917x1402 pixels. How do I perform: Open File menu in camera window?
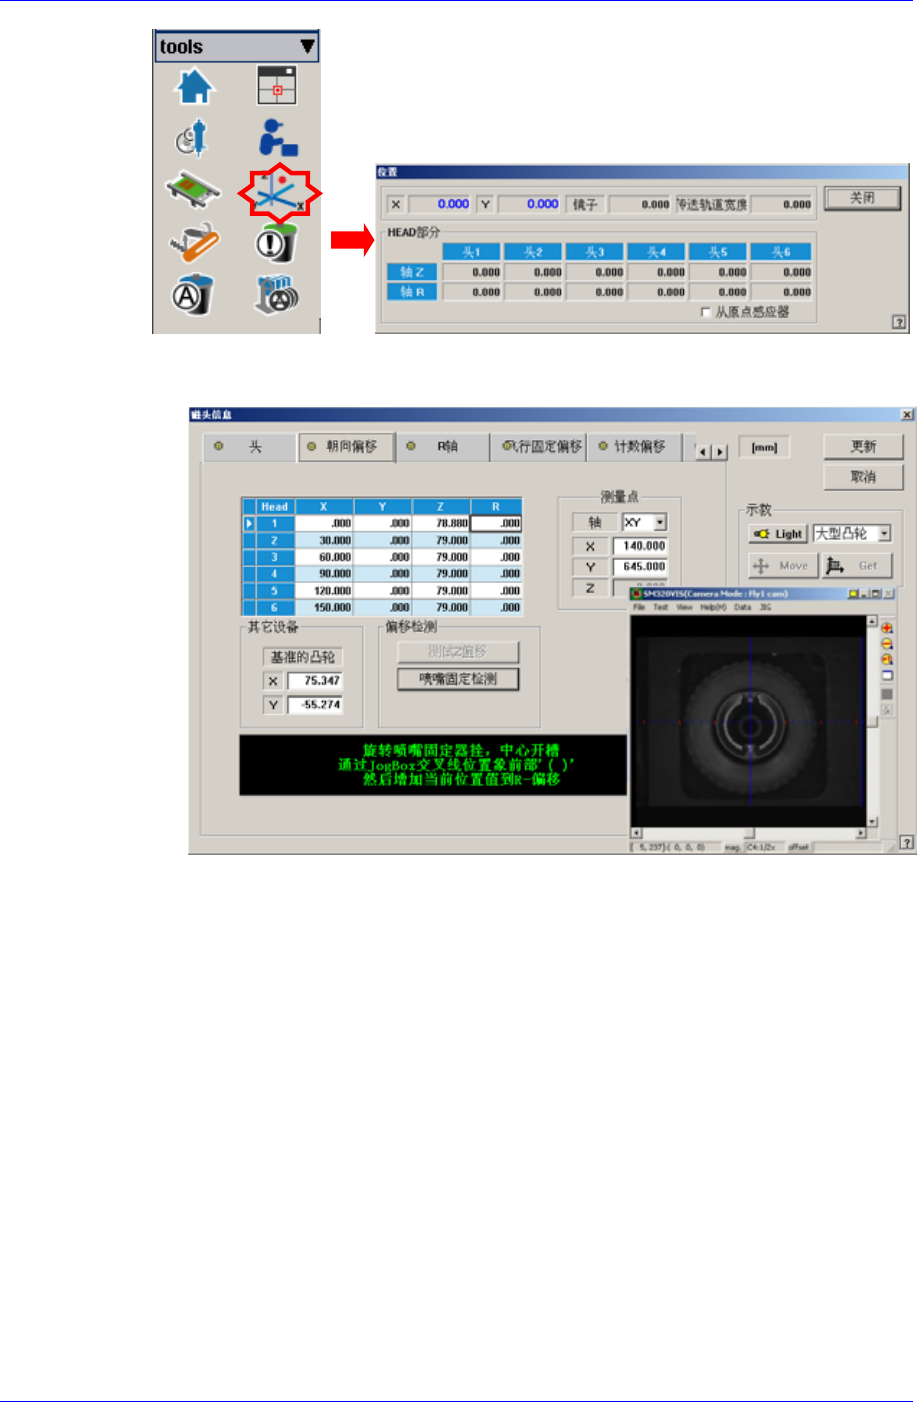tap(639, 607)
